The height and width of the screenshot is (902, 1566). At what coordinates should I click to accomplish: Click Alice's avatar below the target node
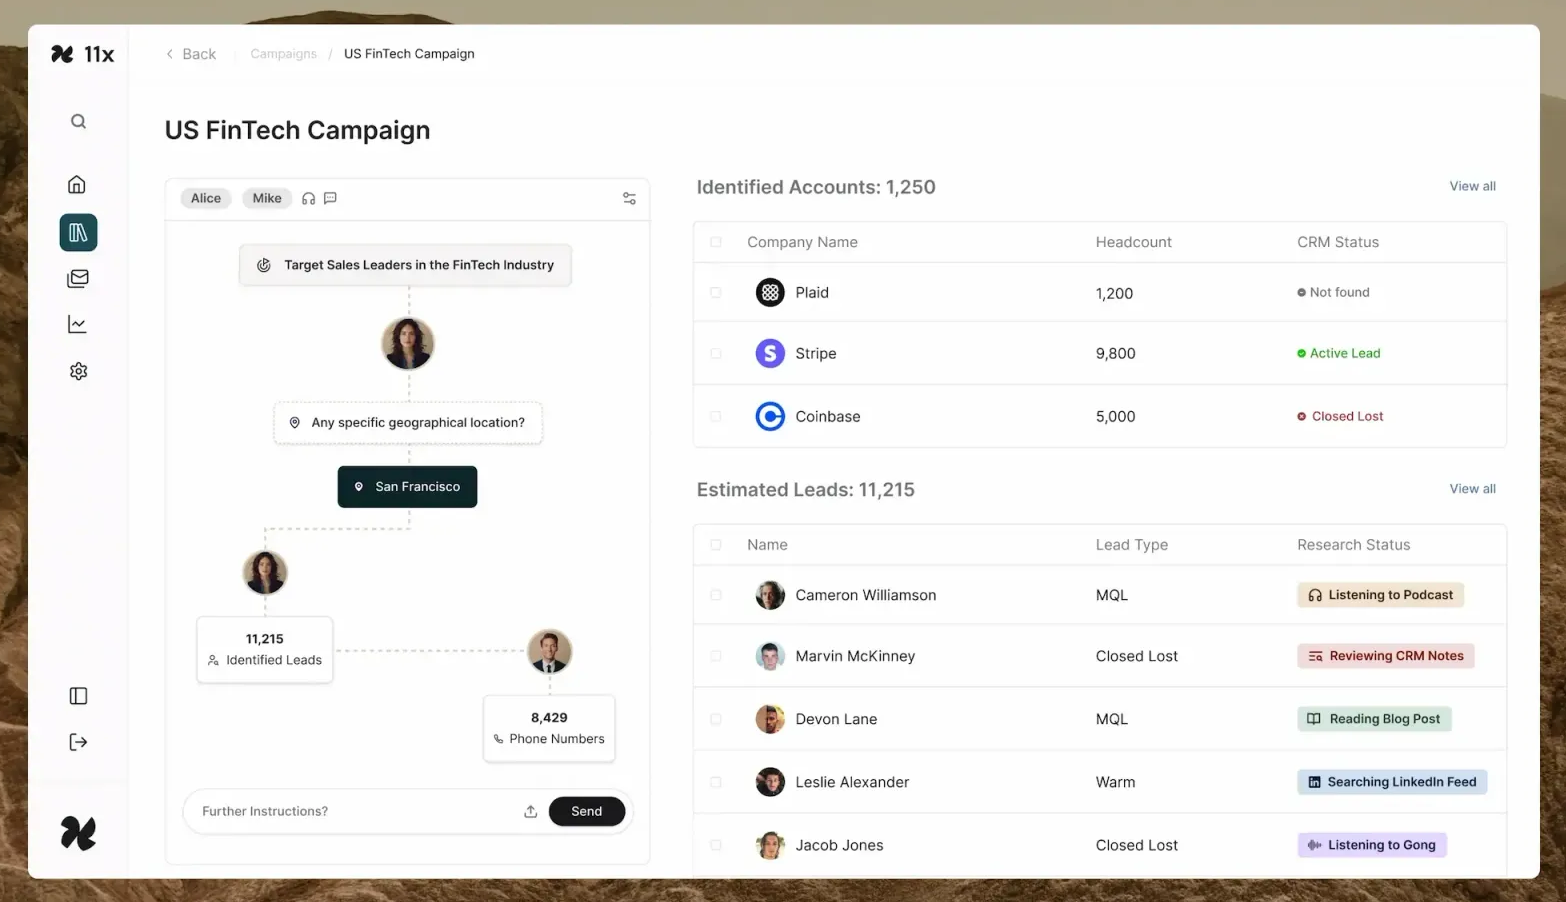coord(408,344)
